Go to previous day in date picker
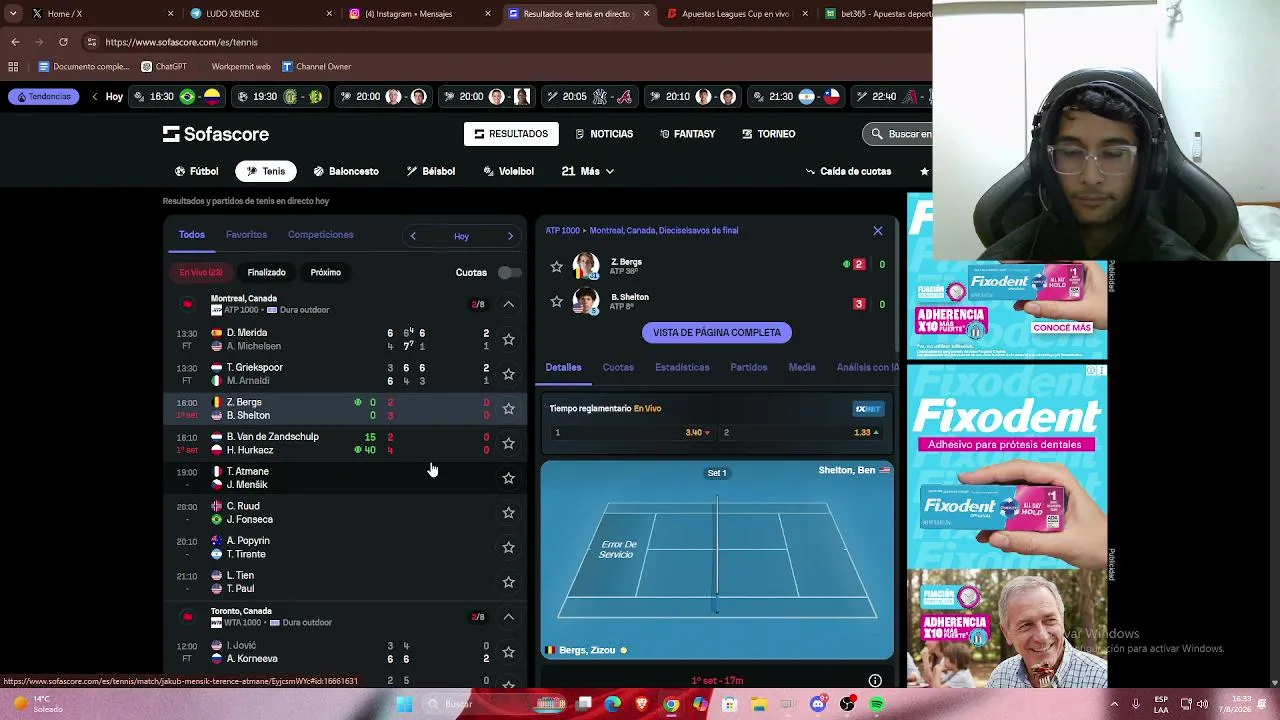 [x=413, y=236]
